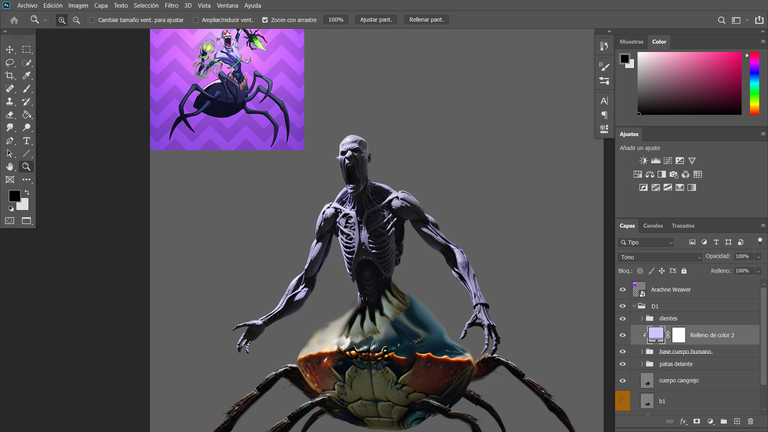Image resolution: width=768 pixels, height=432 pixels.
Task: Open the Tono blend mode dropdown
Action: point(660,257)
